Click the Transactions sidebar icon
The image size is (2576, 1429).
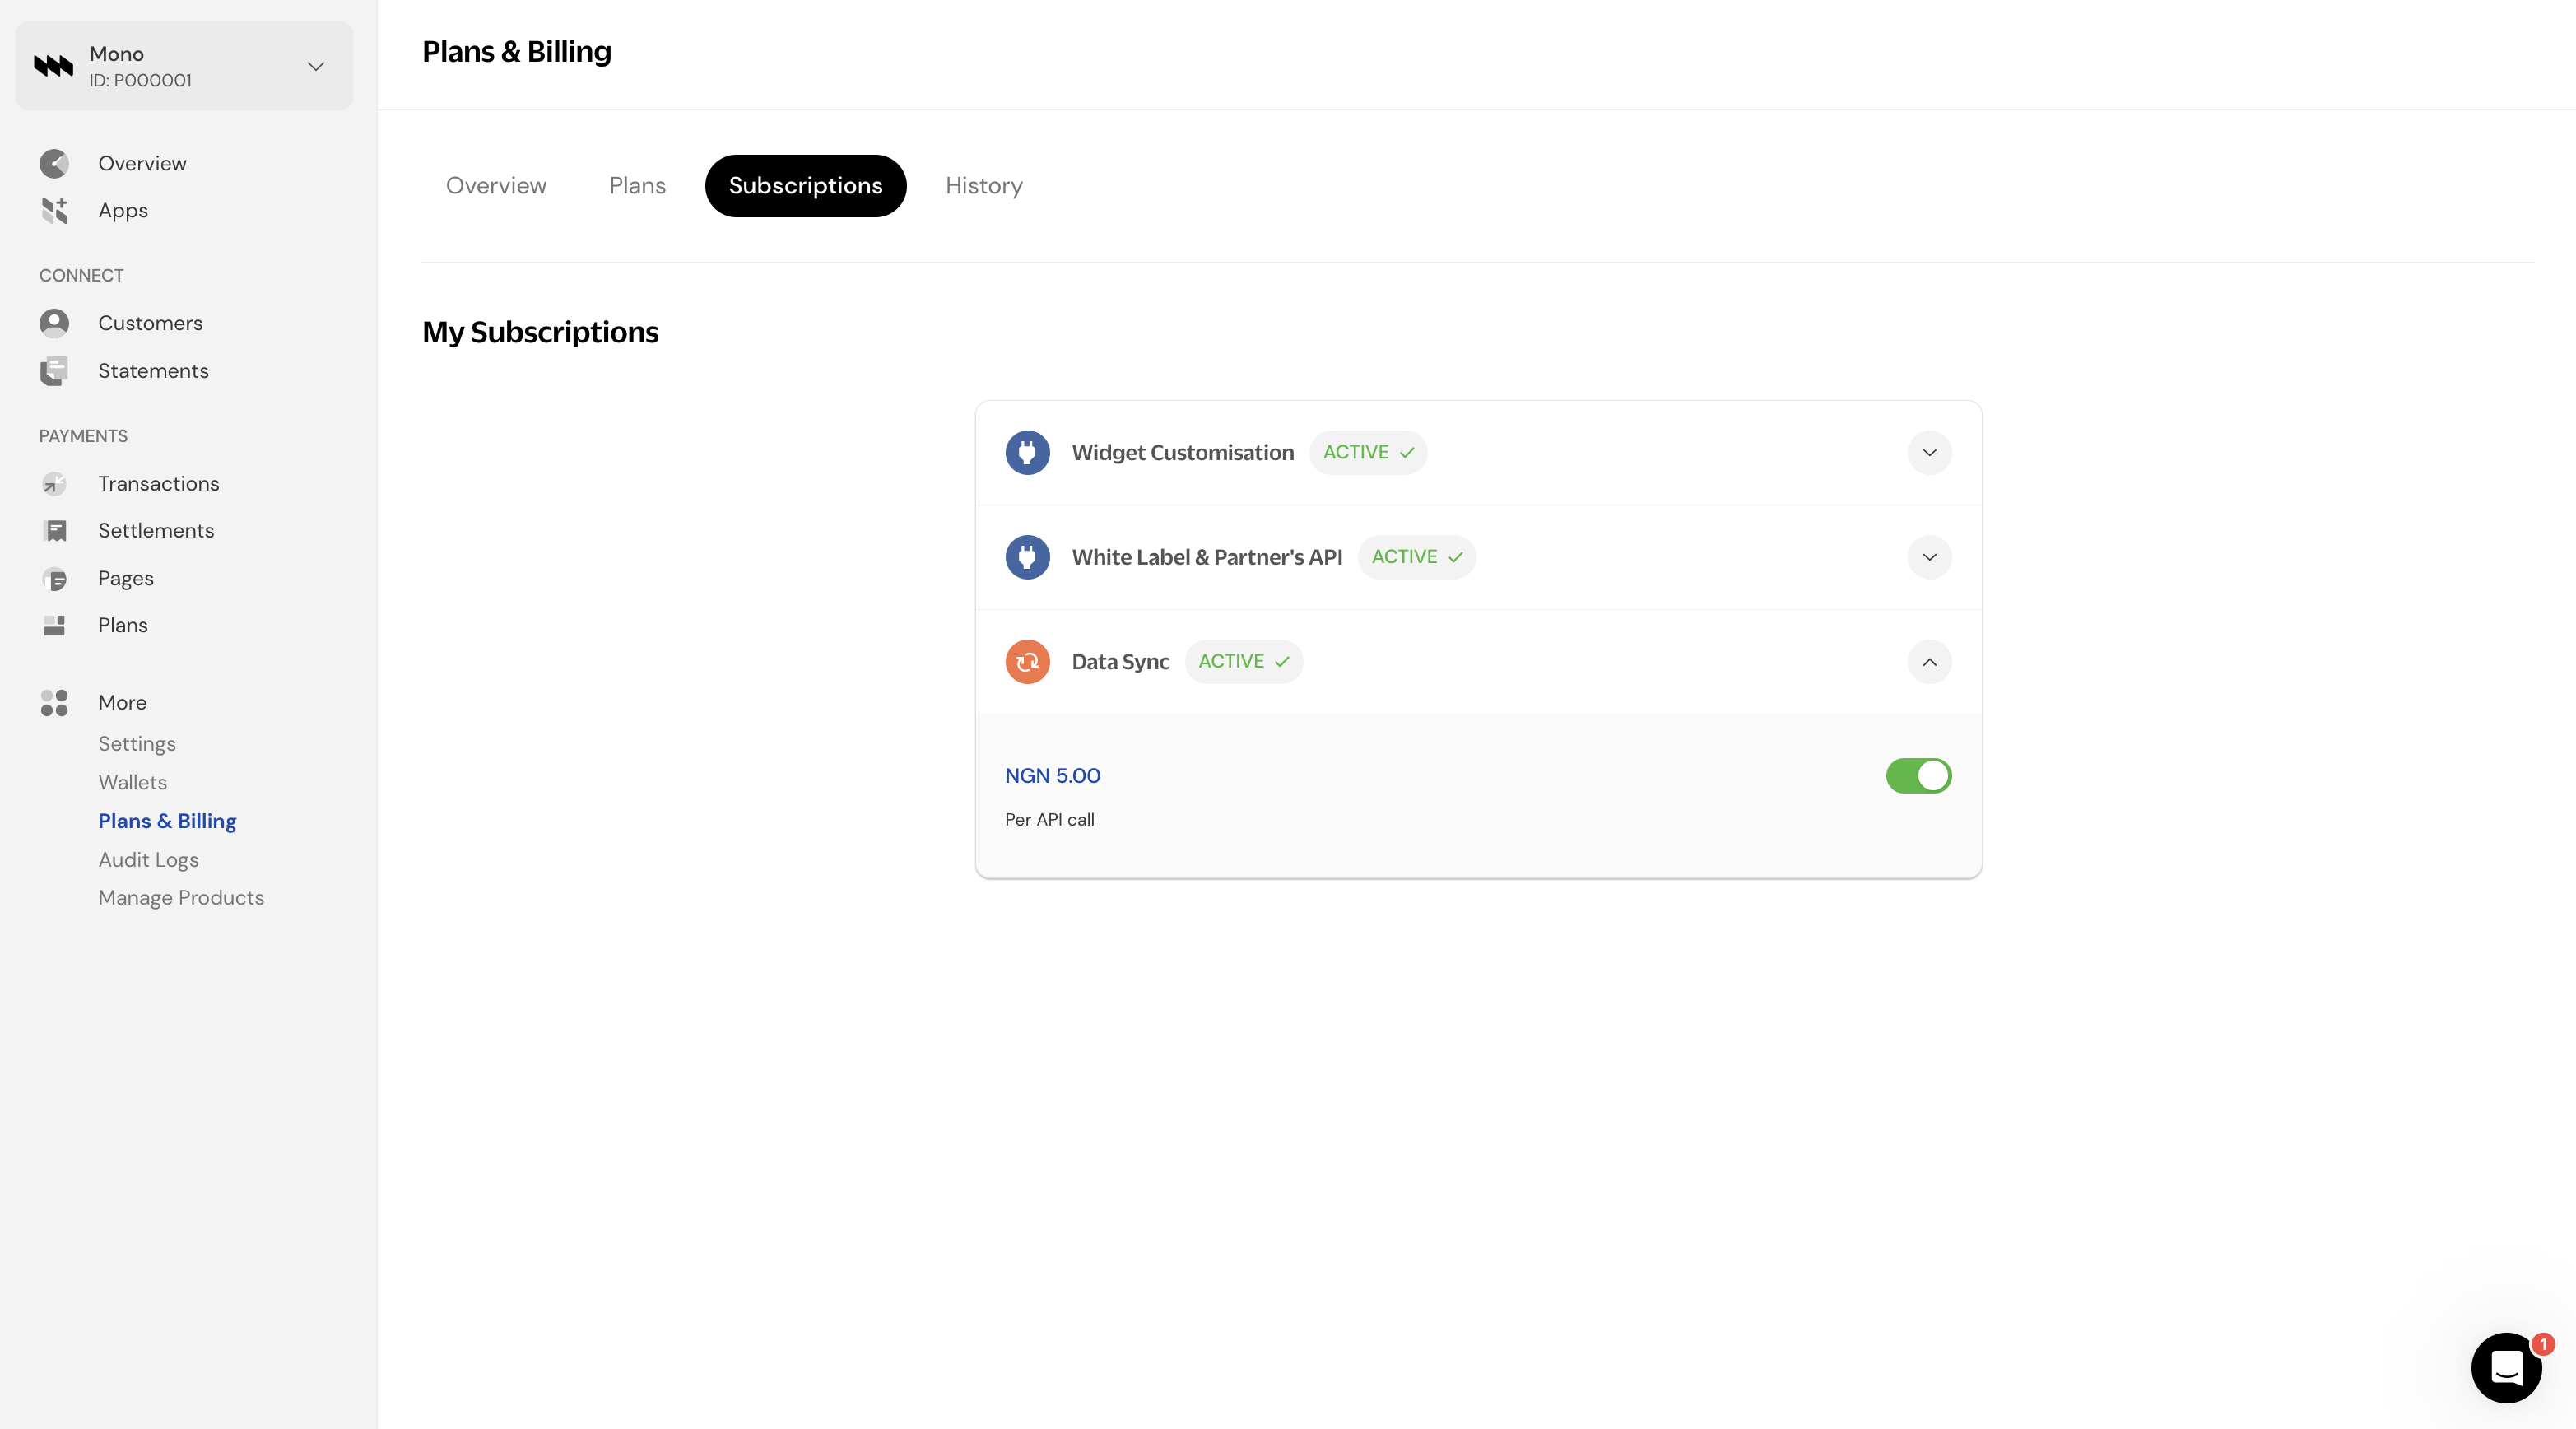point(54,484)
